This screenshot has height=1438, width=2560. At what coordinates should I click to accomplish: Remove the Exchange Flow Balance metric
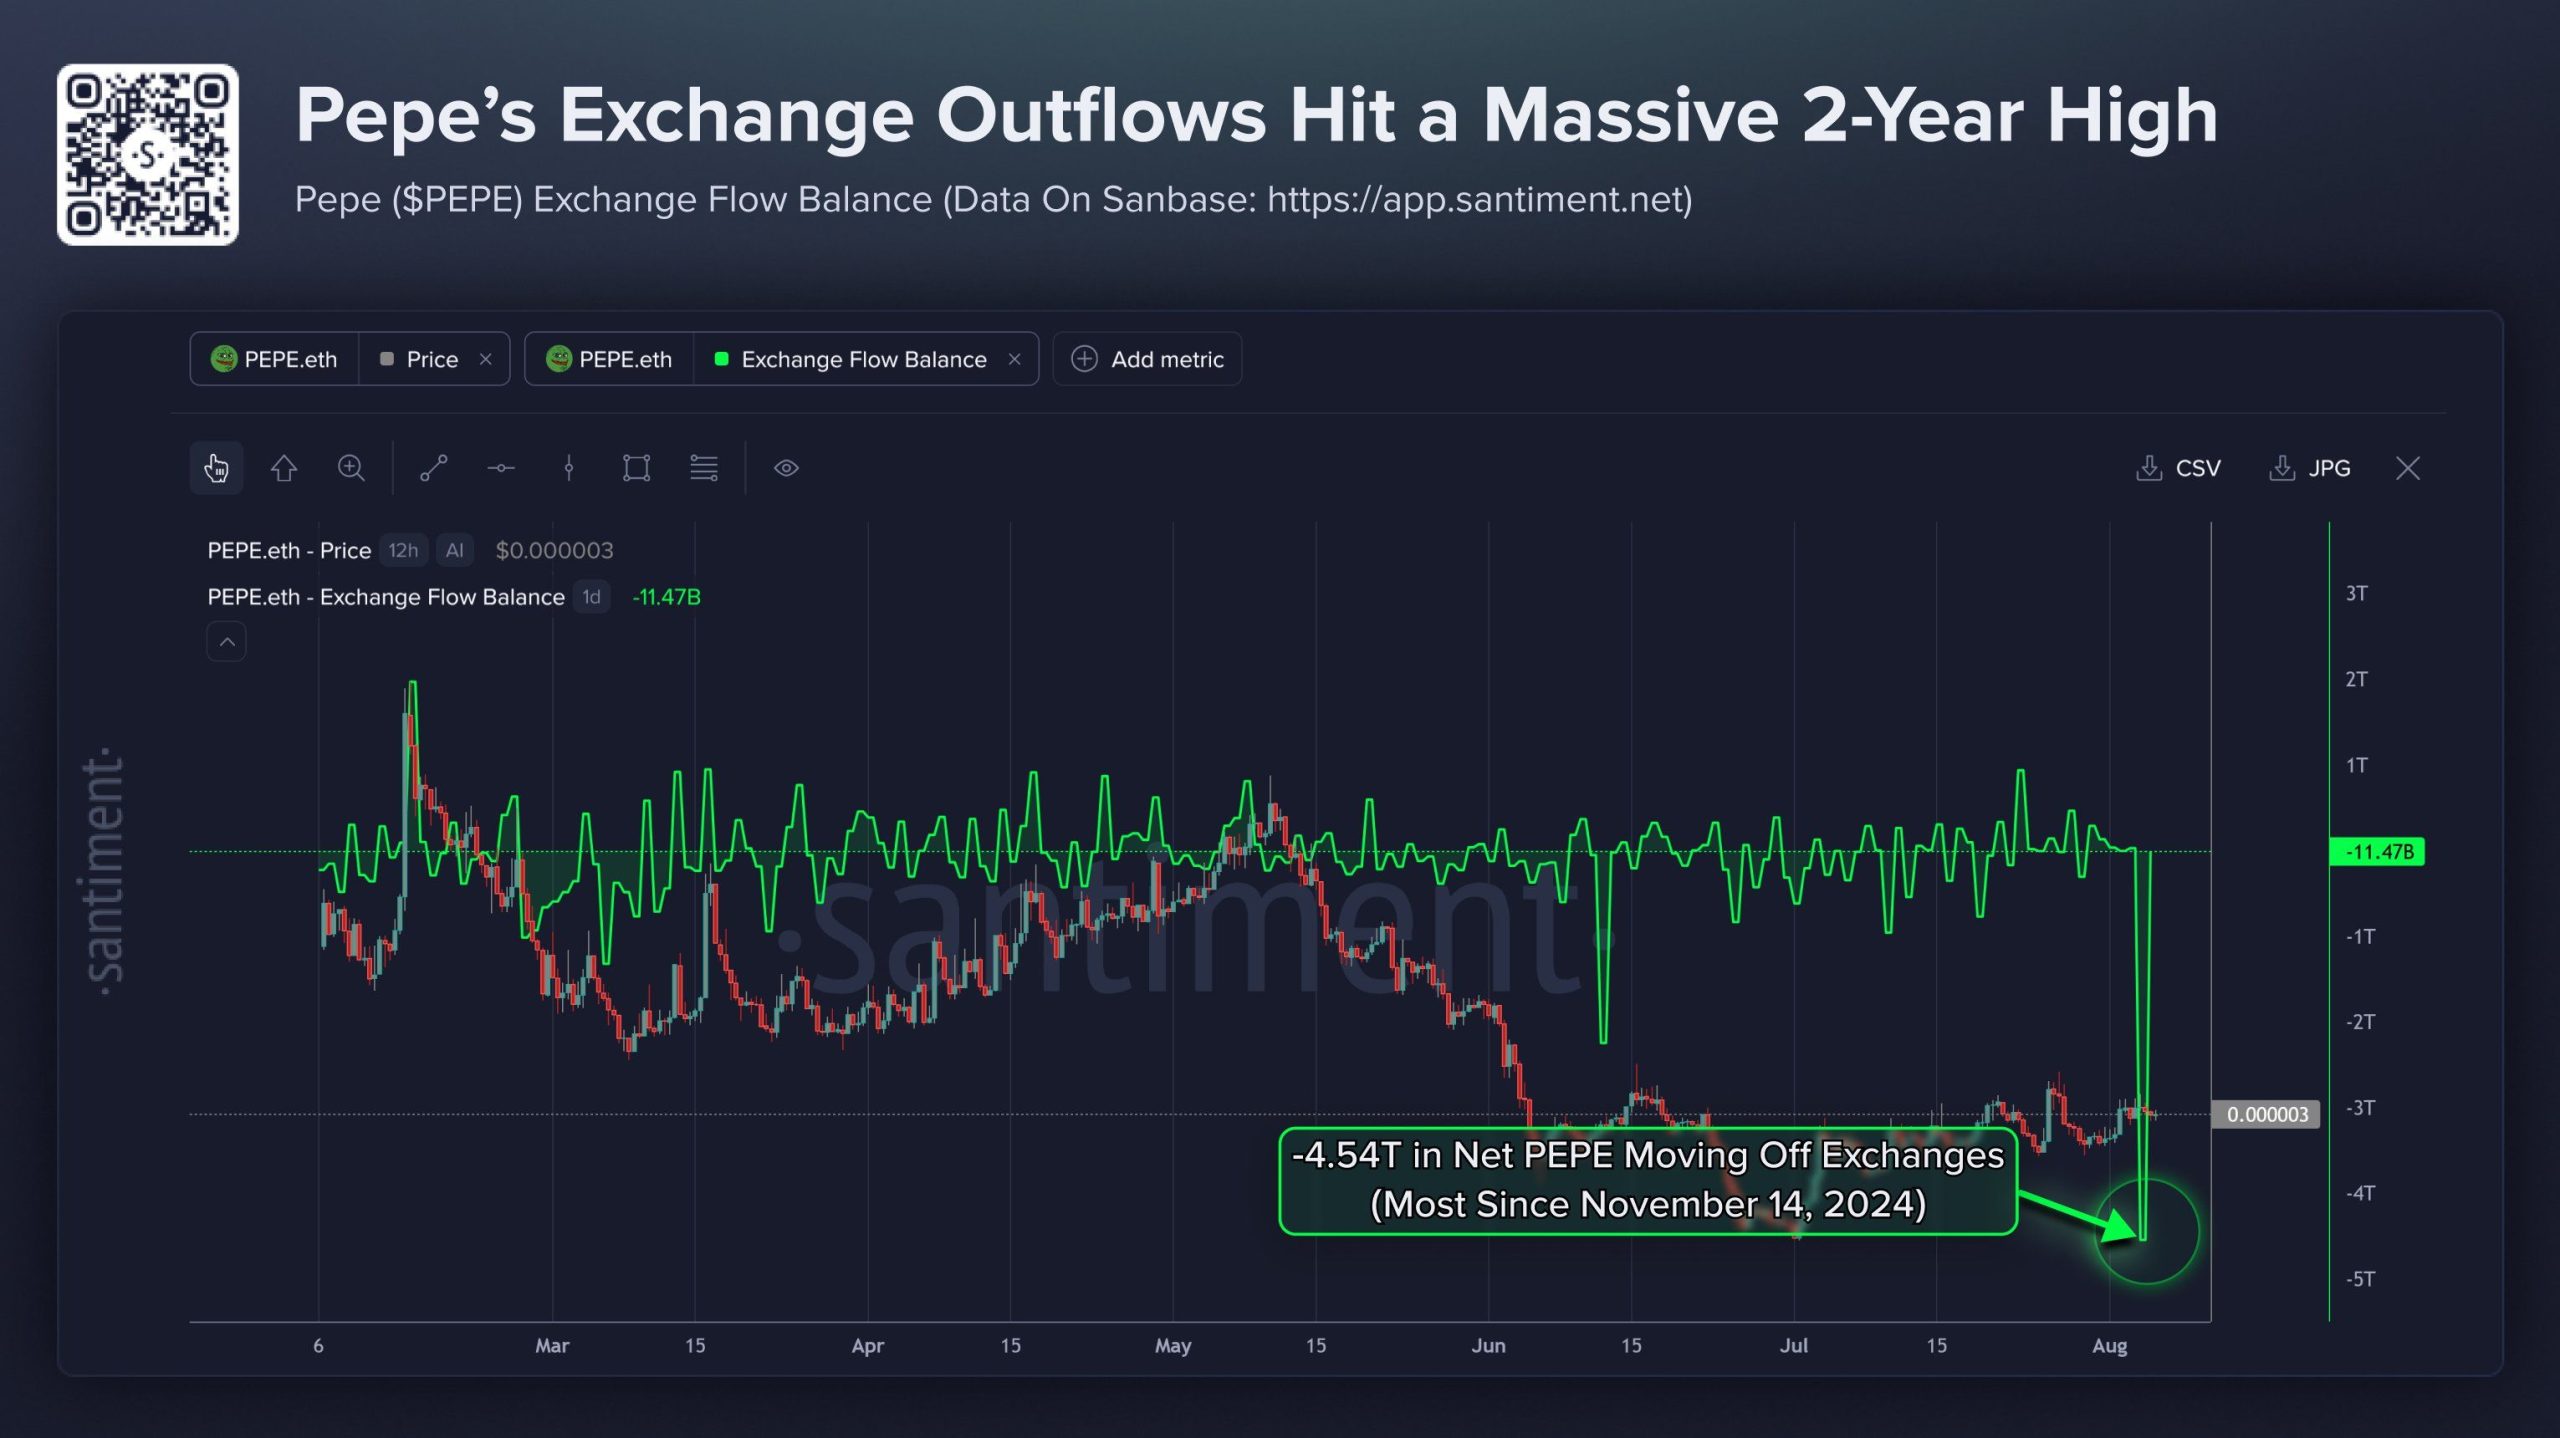pos(1015,359)
